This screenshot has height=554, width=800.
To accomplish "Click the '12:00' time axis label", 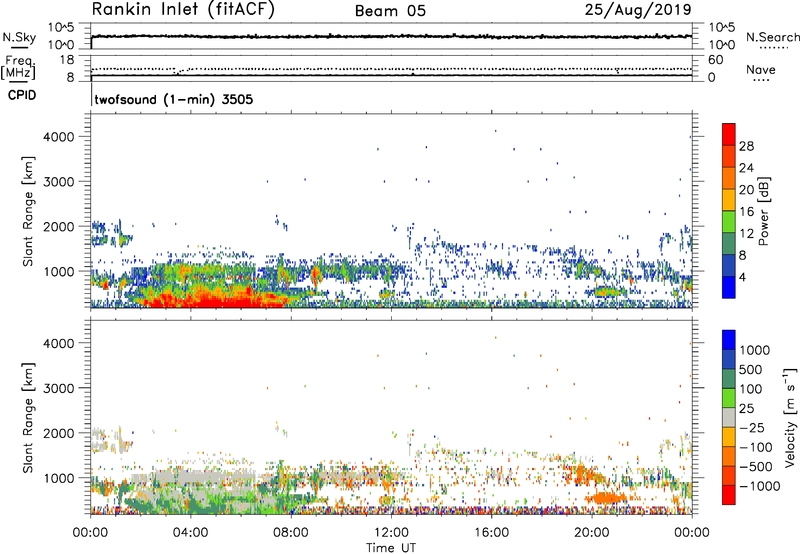I will (391, 533).
